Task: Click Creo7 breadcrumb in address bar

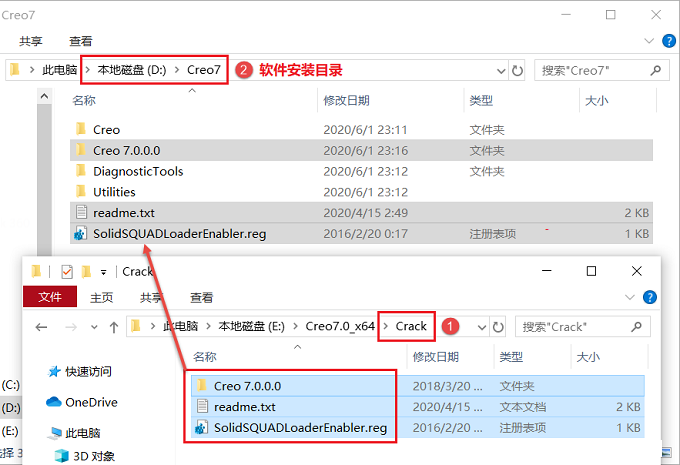Action: pos(204,70)
